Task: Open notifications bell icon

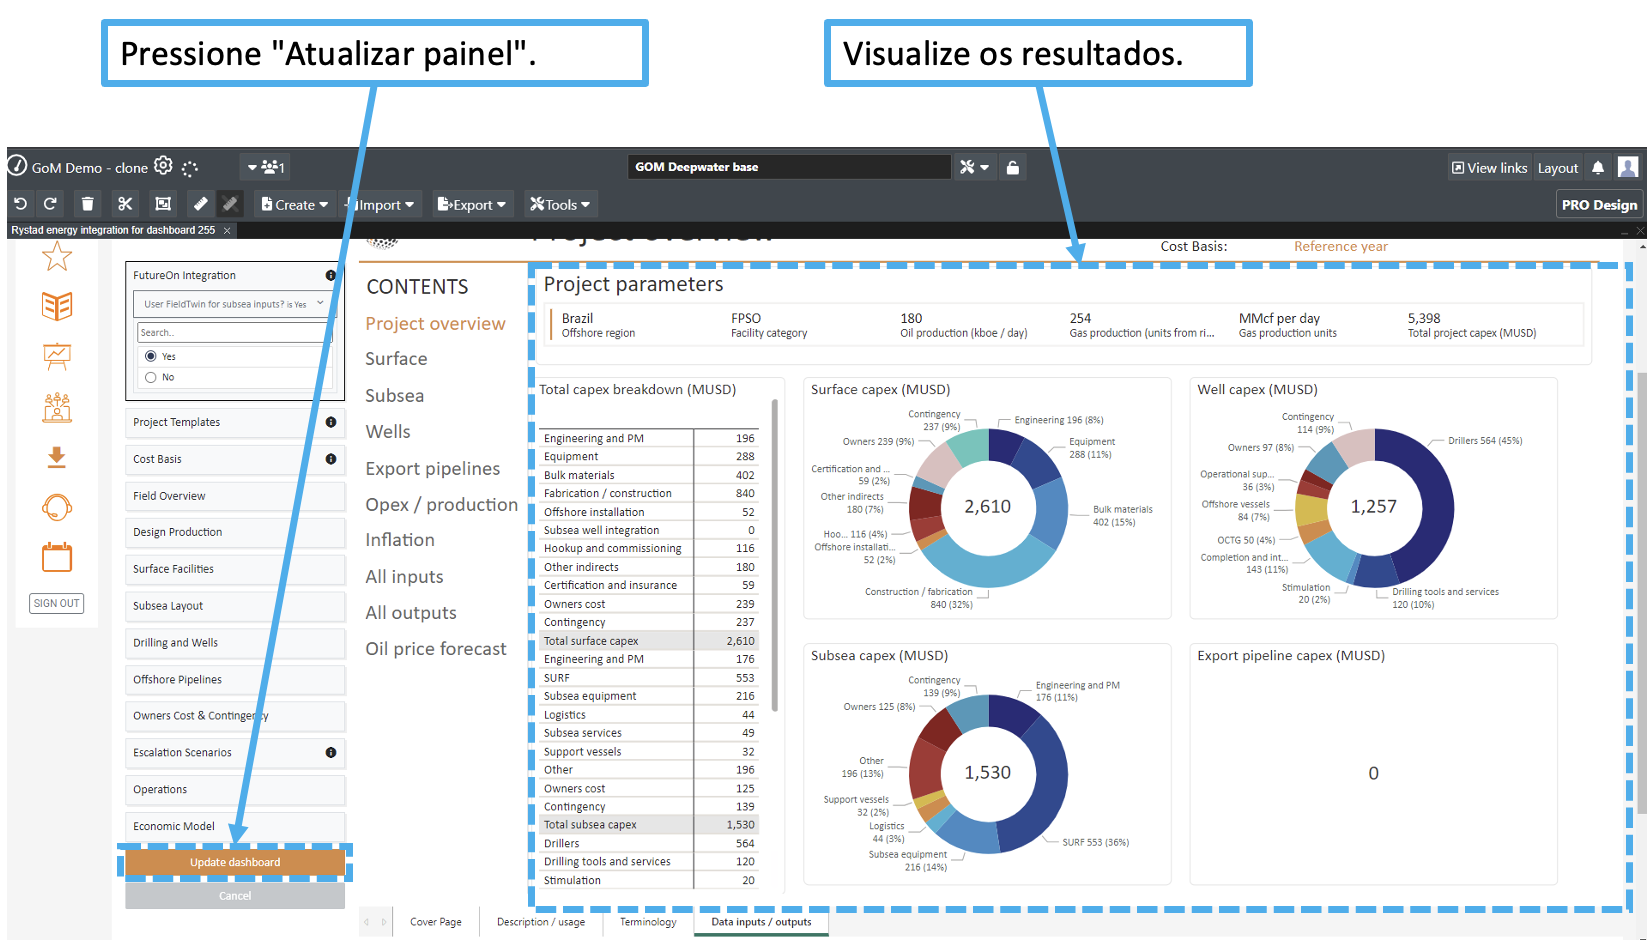Action: click(1598, 167)
